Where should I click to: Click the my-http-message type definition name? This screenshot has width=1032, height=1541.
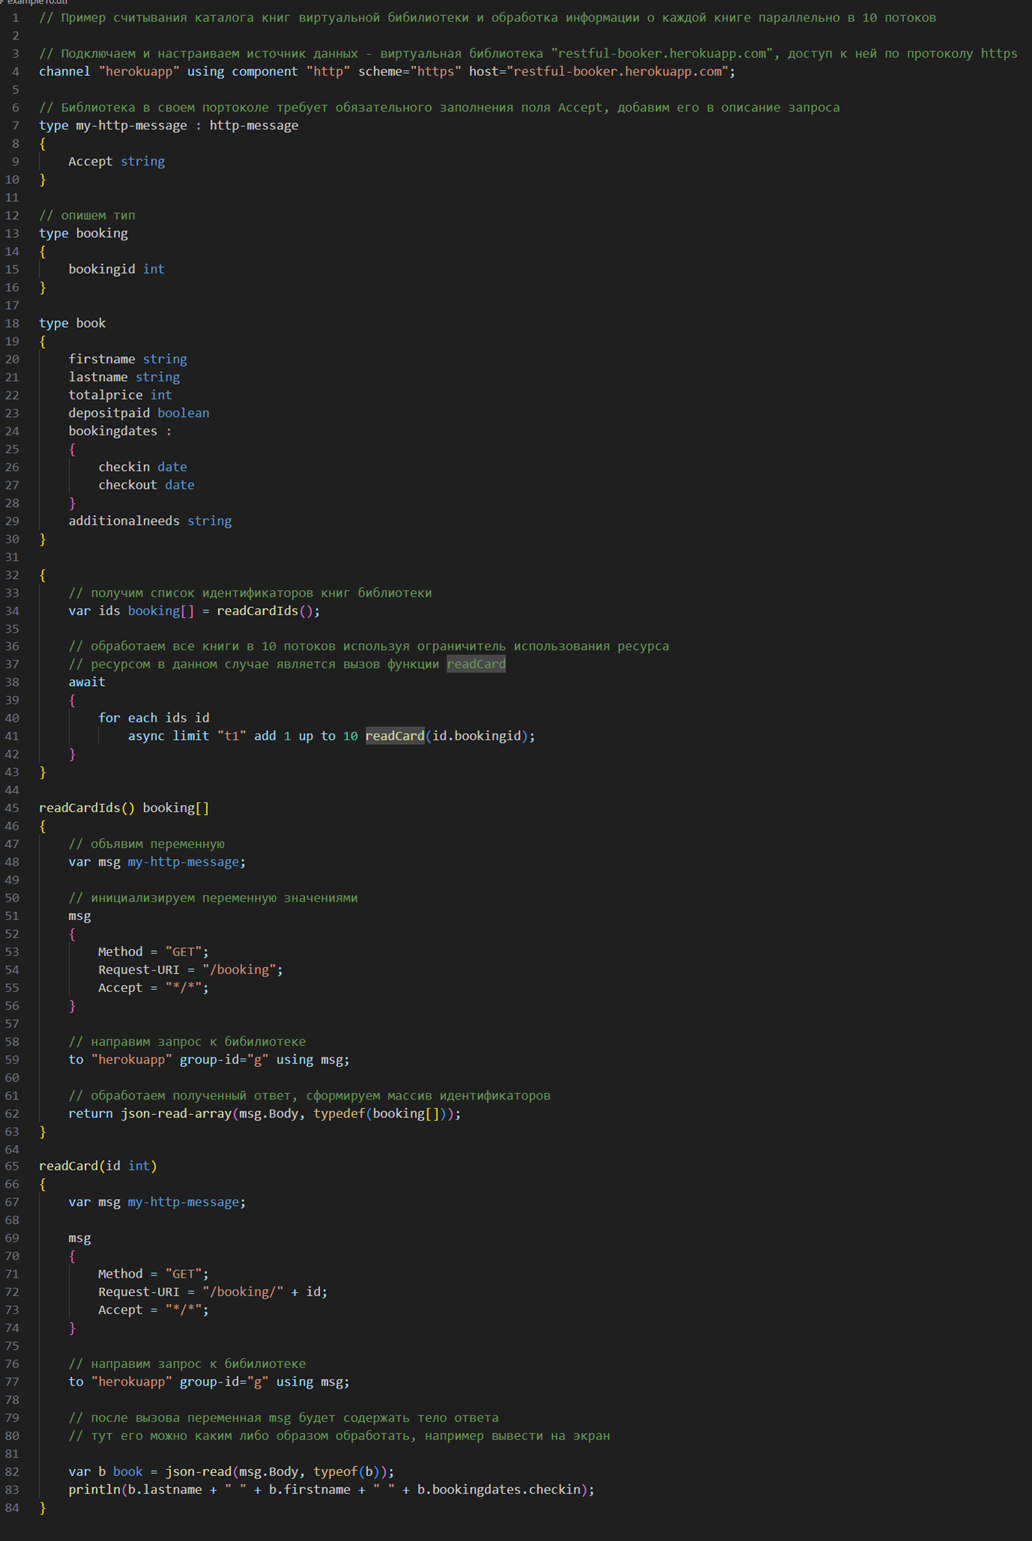[x=131, y=126]
